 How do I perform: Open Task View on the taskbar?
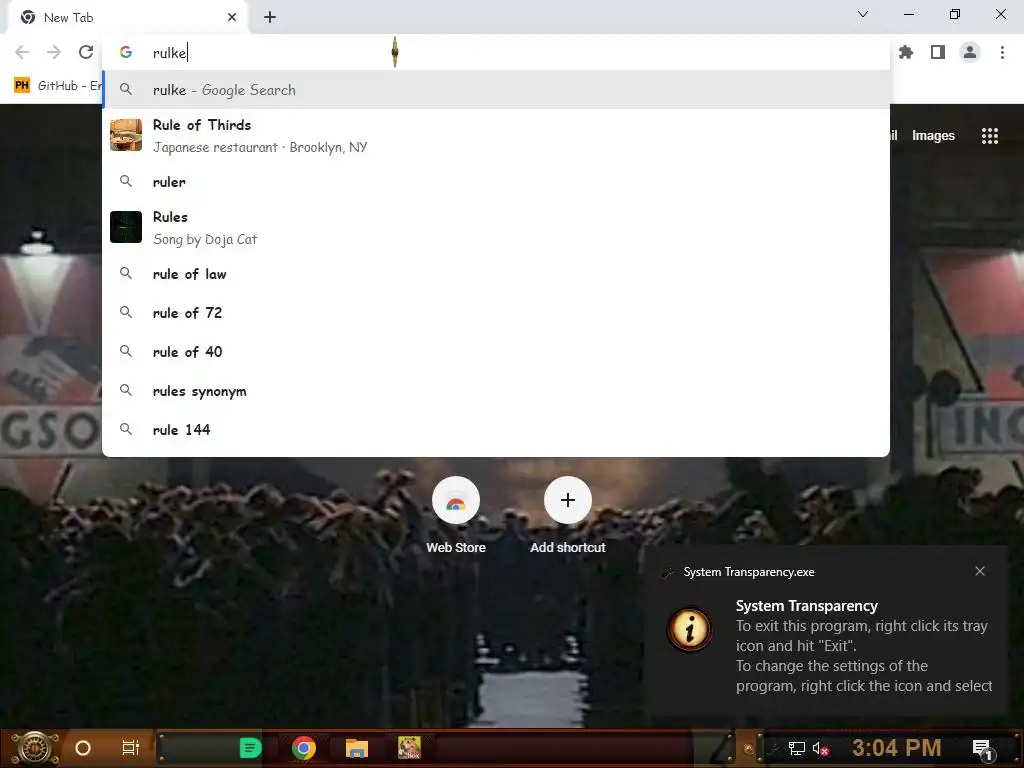[131, 748]
